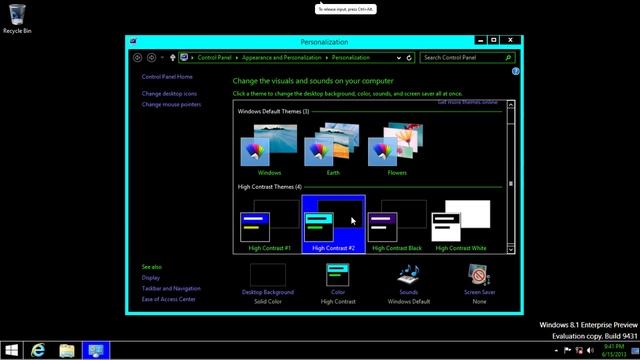Refresh the Personalization page
The width and height of the screenshot is (640, 360).
pyautogui.click(x=409, y=58)
